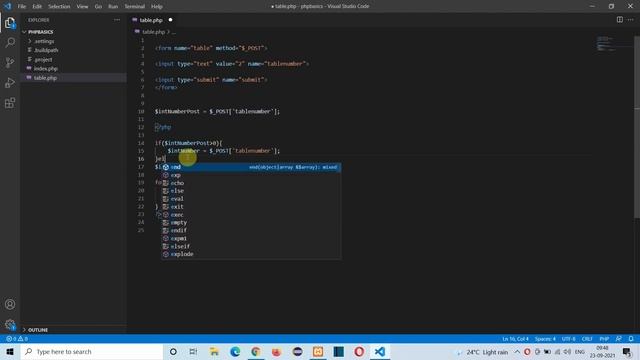Click the Windows taskbar search box
This screenshot has width=640, height=360.
click(x=92, y=351)
